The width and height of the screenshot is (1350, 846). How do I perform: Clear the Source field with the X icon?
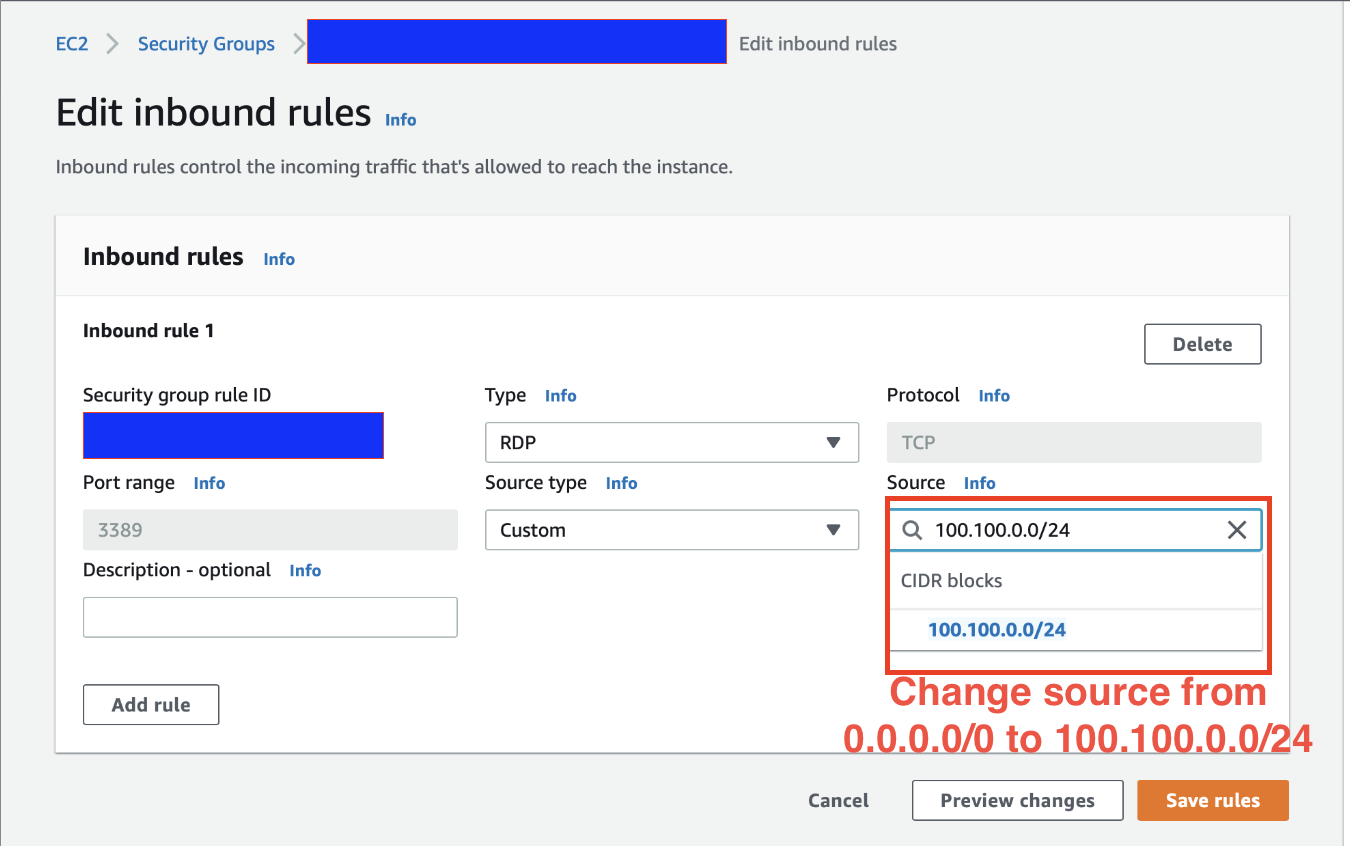[1236, 530]
